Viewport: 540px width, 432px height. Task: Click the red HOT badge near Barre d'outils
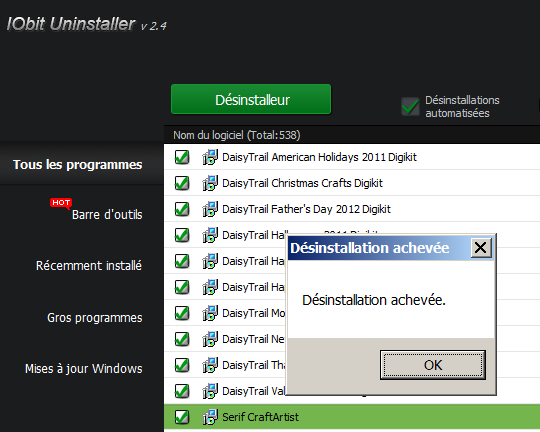(x=61, y=203)
